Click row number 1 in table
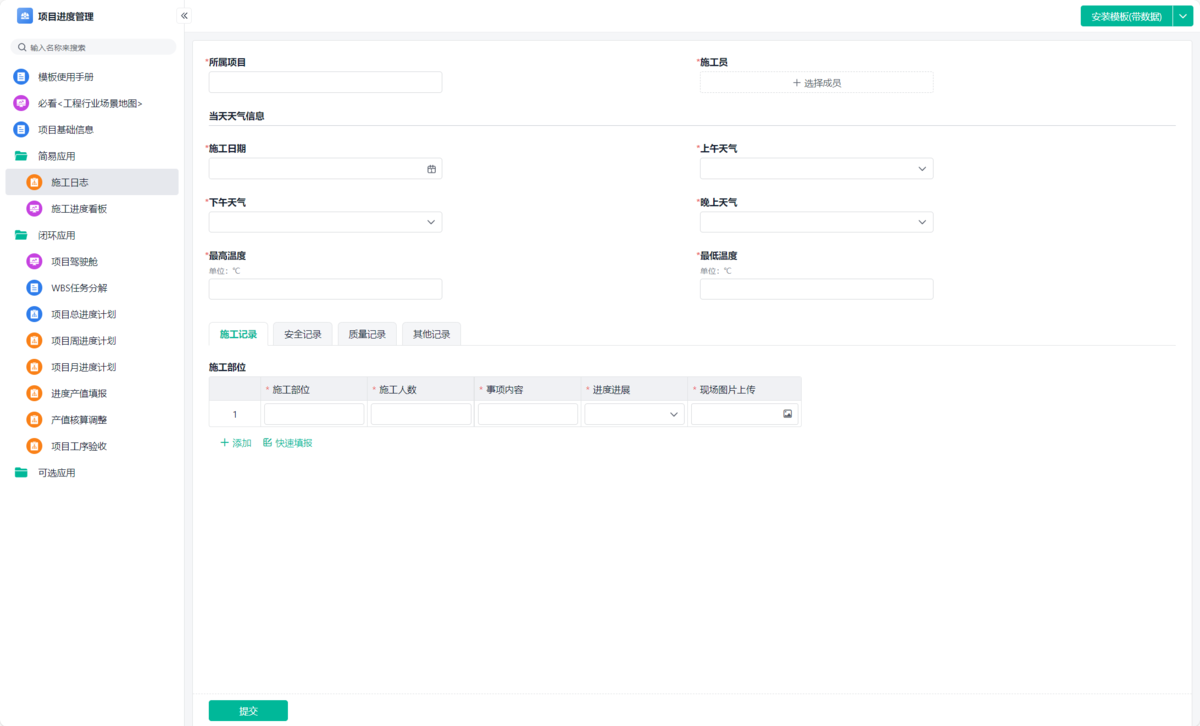Viewport: 1200px width, 726px height. 235,414
